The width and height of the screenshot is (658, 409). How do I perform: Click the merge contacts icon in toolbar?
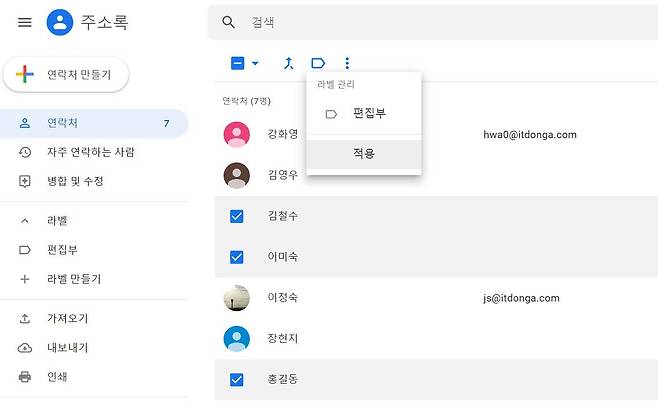[x=289, y=63]
